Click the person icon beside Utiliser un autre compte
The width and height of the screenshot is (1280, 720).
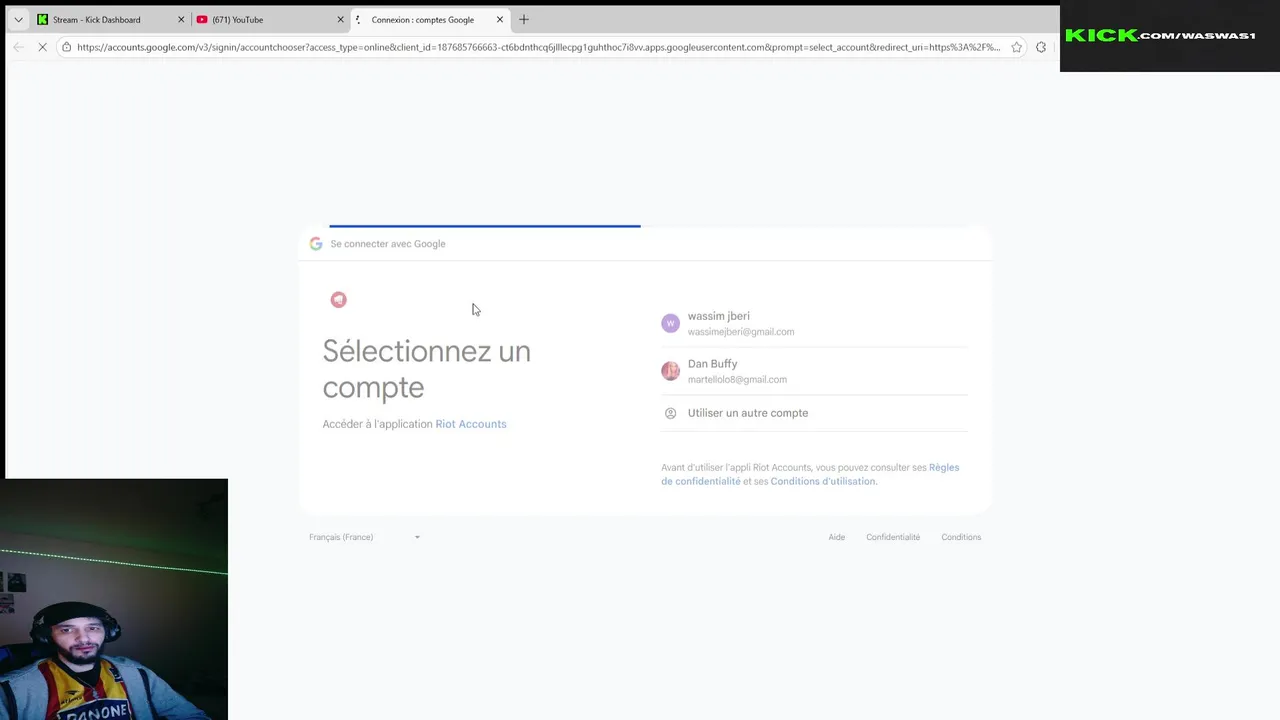pos(670,413)
